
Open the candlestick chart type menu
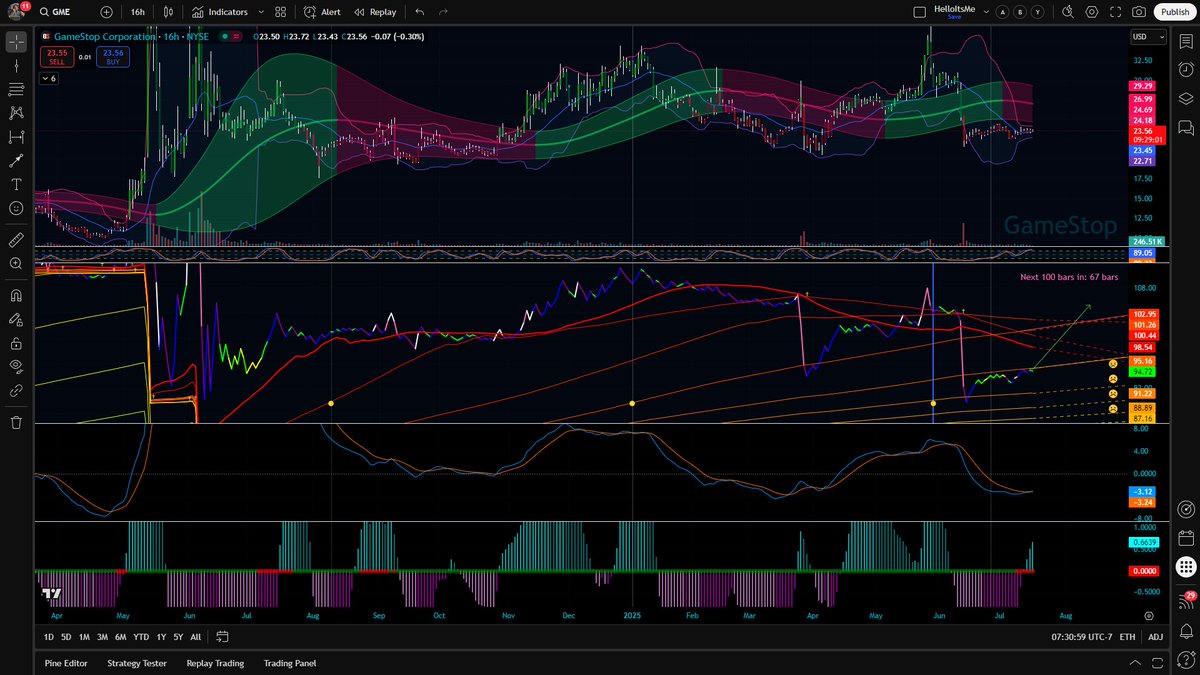pyautogui.click(x=169, y=12)
